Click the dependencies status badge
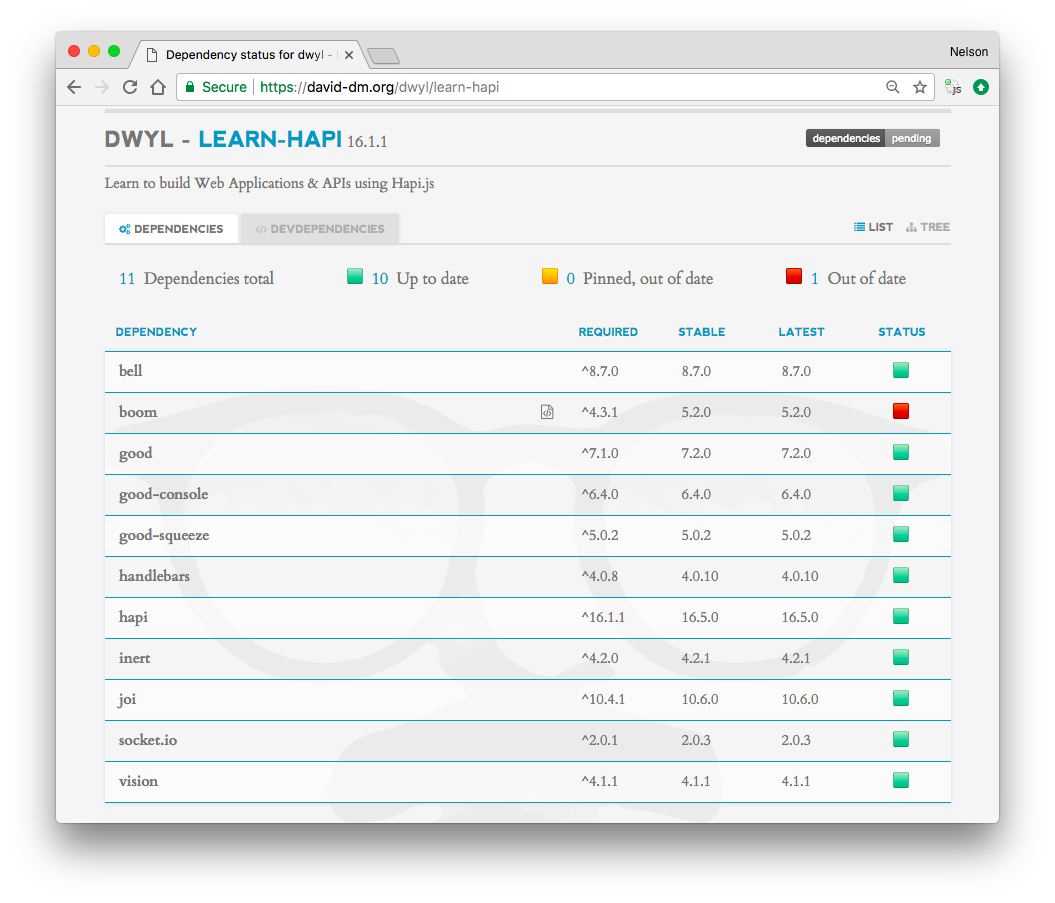This screenshot has width=1055, height=903. [x=845, y=138]
